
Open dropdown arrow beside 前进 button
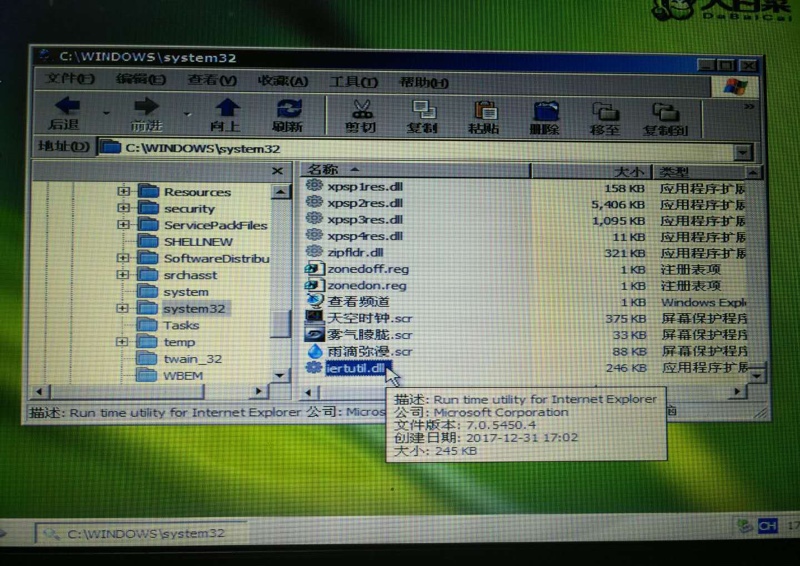click(187, 113)
